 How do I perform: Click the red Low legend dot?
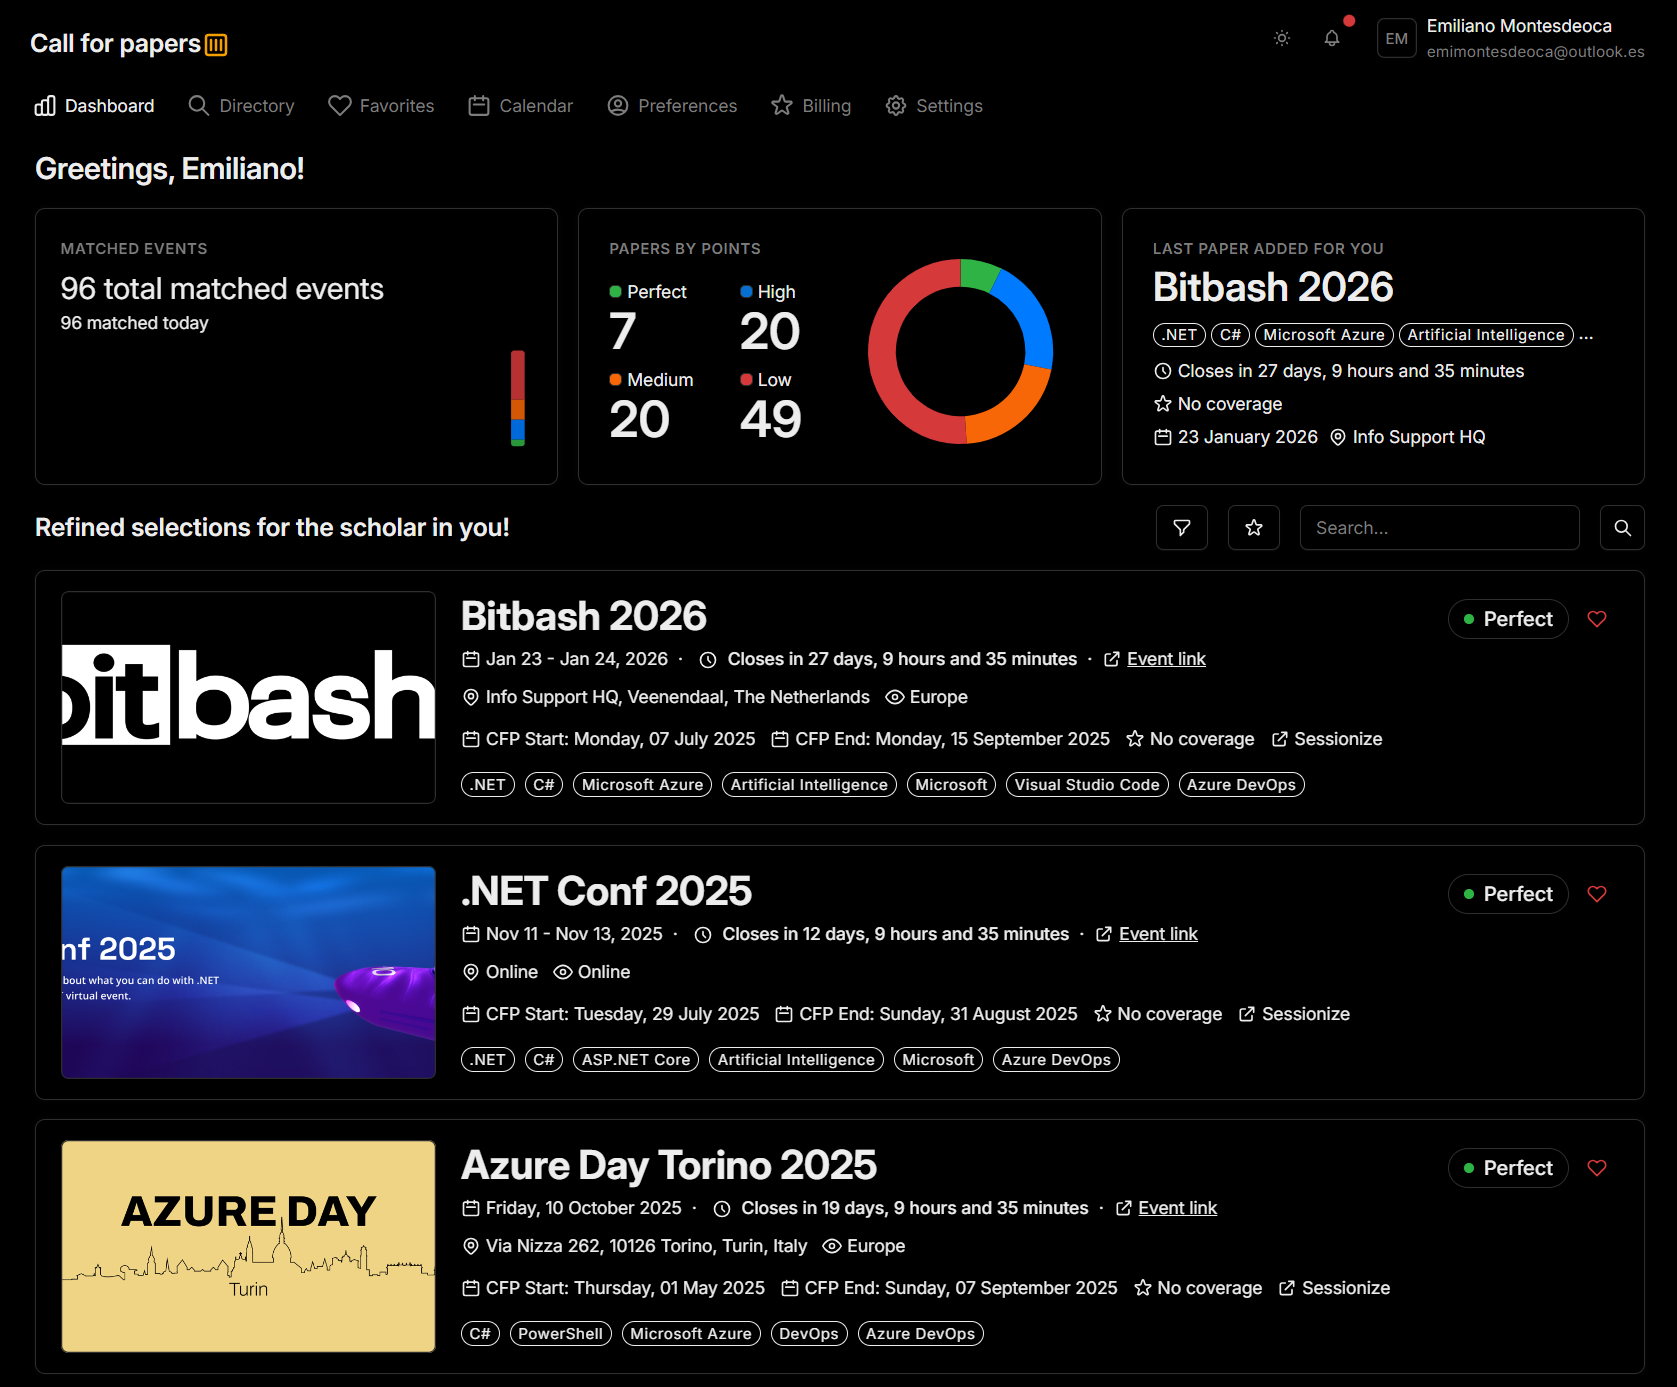tap(746, 380)
